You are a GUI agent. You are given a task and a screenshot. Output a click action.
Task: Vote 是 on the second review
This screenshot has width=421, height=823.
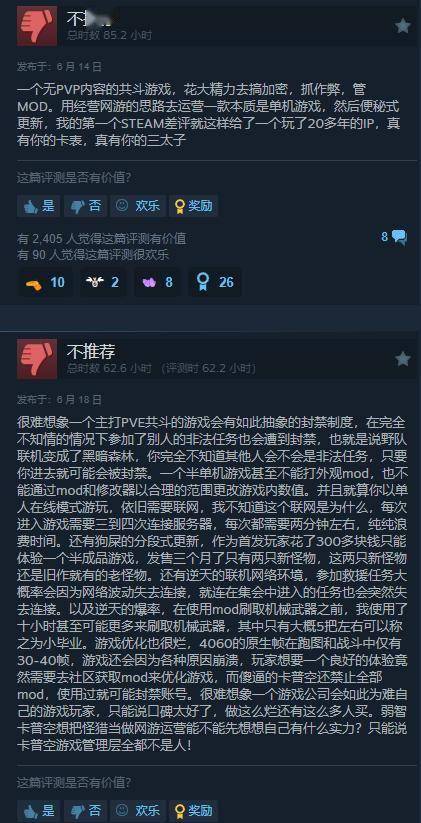tap(39, 810)
